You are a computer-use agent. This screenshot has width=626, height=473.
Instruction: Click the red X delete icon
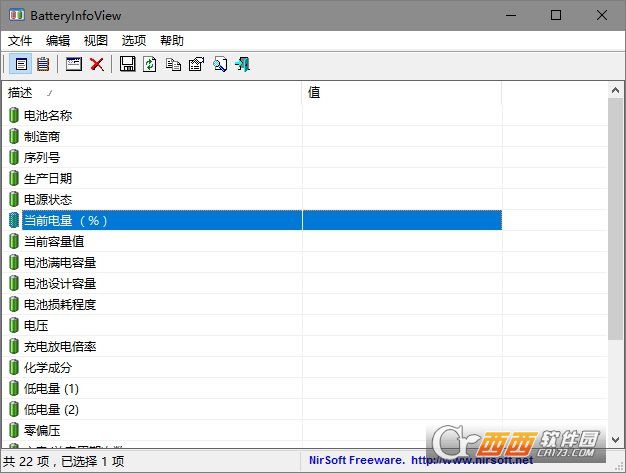click(x=97, y=64)
